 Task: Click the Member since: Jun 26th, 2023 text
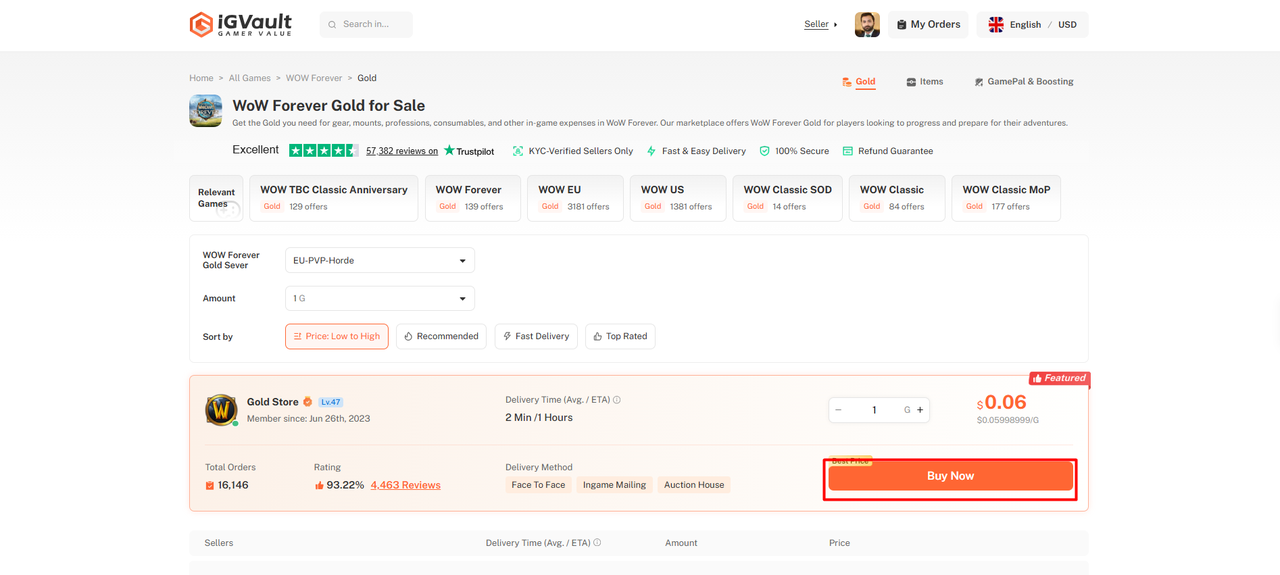(308, 419)
